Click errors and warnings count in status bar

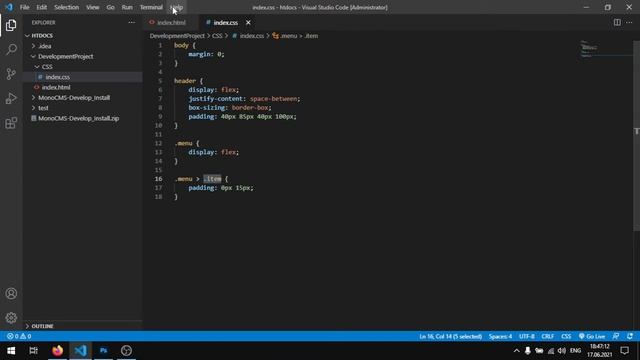pos(19,336)
